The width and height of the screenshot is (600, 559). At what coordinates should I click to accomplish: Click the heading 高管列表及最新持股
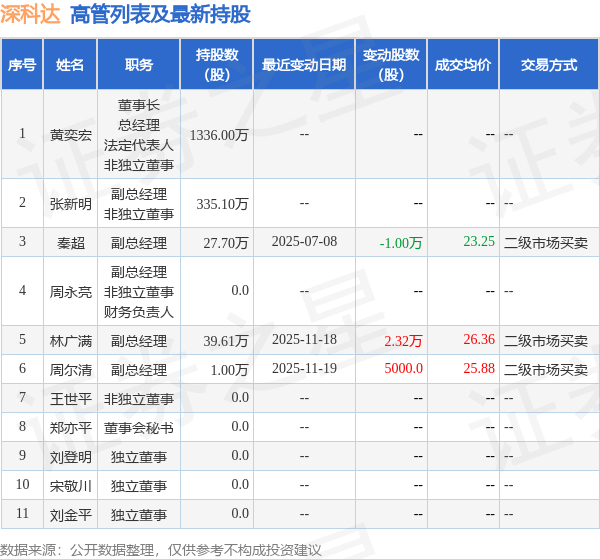point(160,15)
